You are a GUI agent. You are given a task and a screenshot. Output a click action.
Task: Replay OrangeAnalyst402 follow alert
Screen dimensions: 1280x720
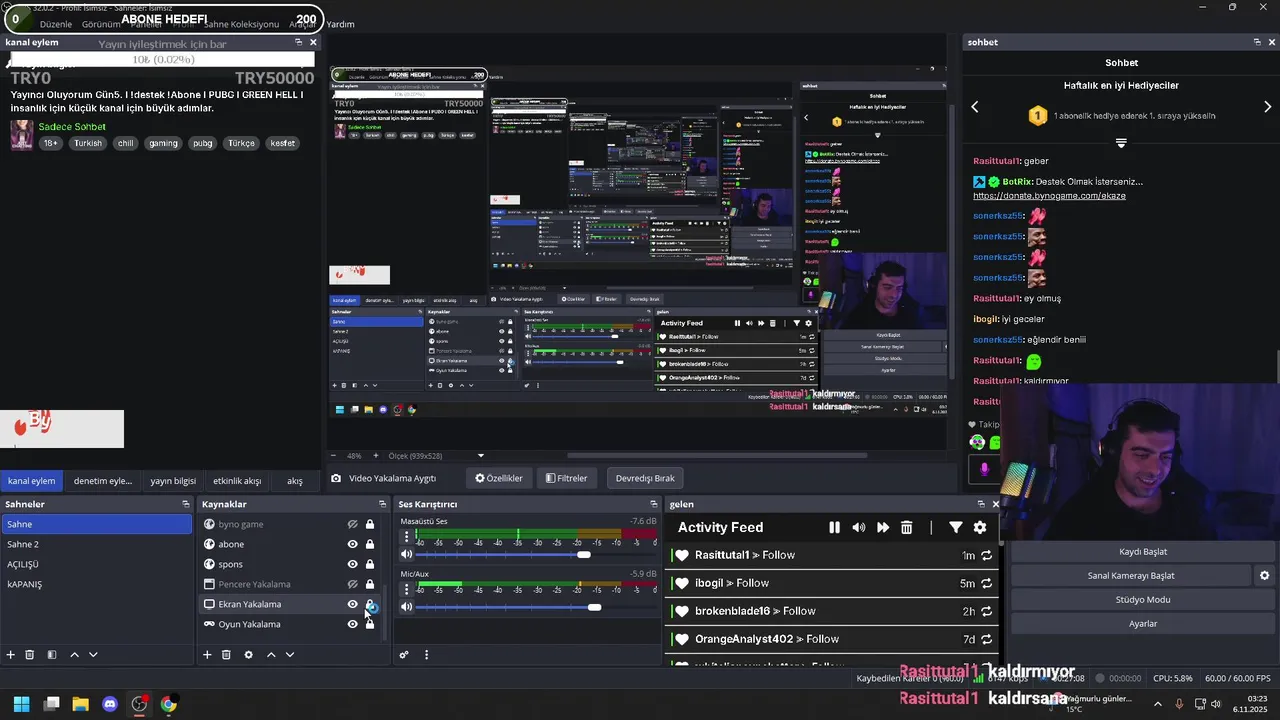click(986, 639)
